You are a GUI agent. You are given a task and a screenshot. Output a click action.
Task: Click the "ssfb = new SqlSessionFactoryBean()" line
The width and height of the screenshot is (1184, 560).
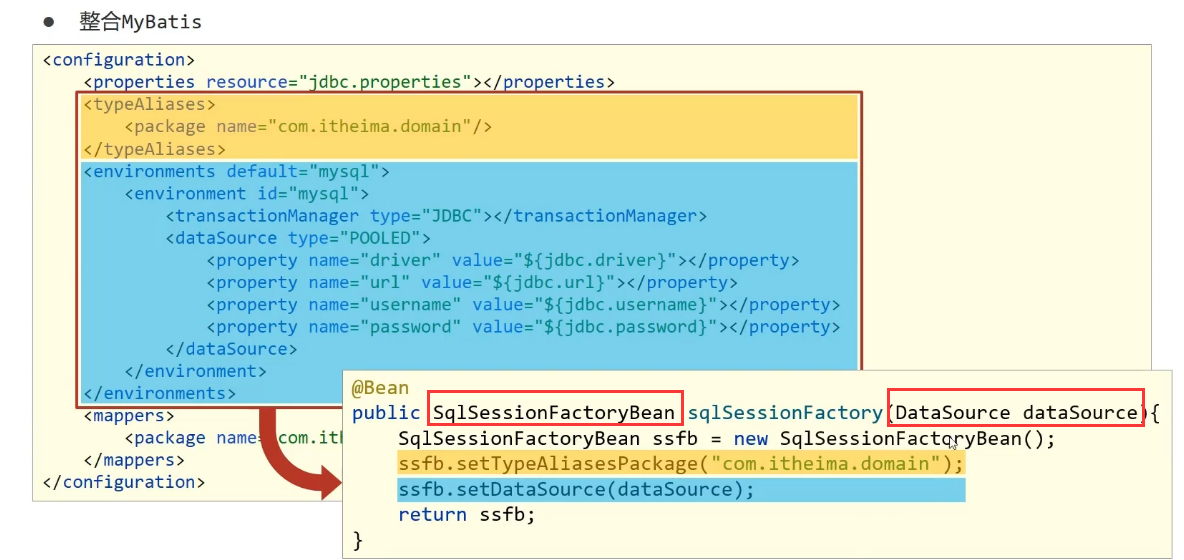[x=726, y=438]
